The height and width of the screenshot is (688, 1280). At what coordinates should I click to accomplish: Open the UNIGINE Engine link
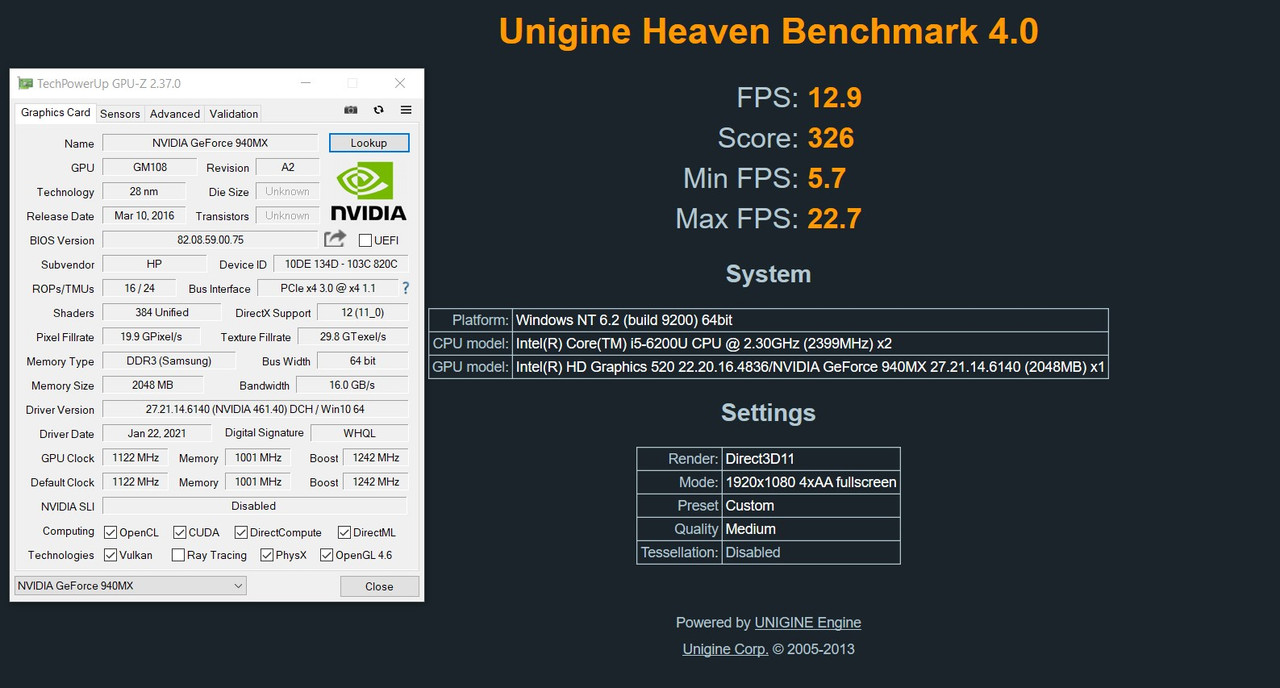808,622
